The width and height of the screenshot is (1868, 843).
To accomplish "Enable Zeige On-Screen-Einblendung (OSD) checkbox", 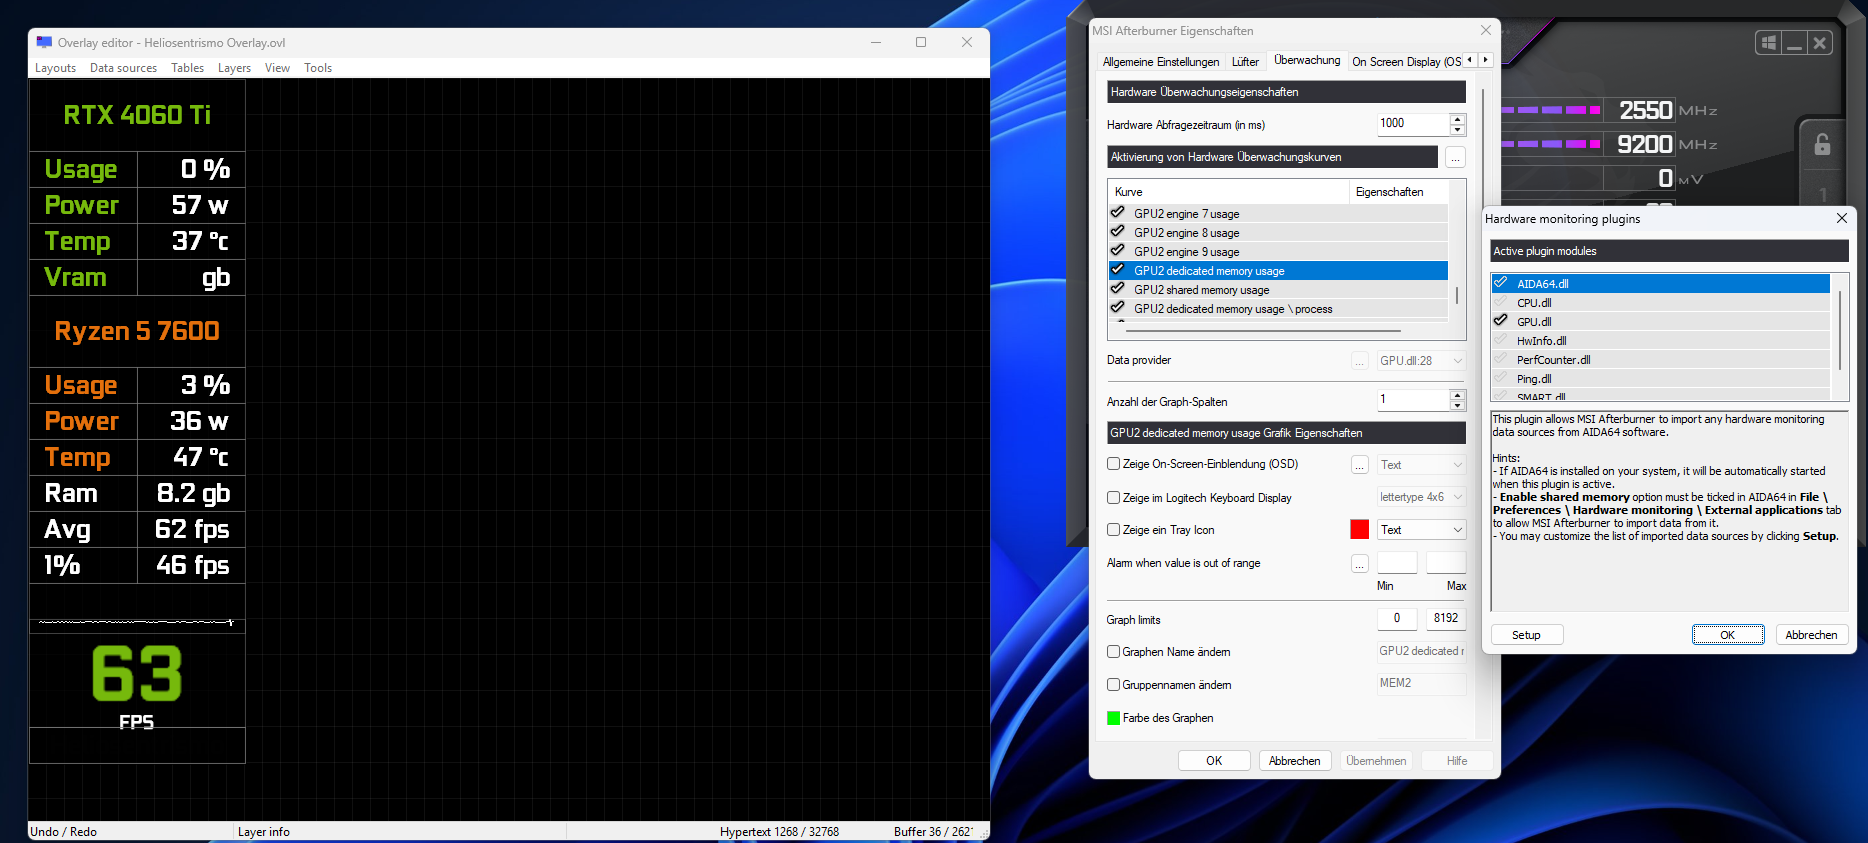I will (x=1114, y=464).
